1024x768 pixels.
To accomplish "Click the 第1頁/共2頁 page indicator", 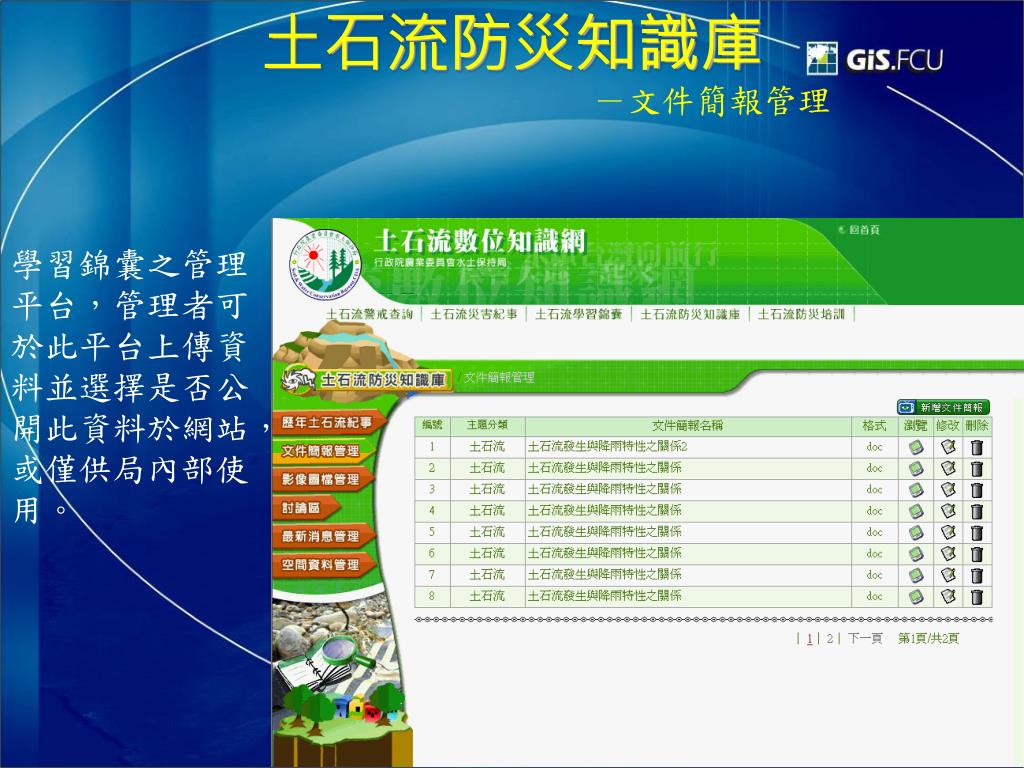I will [928, 639].
